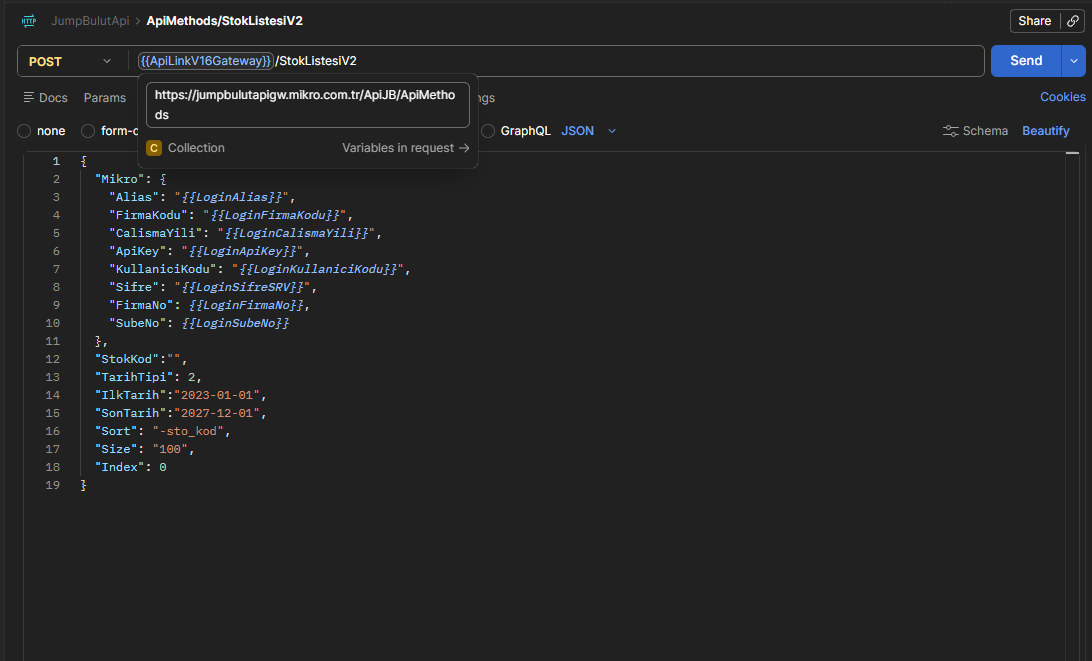Click the {{LoginSifreSRV}} variable on line 8

coord(242,288)
